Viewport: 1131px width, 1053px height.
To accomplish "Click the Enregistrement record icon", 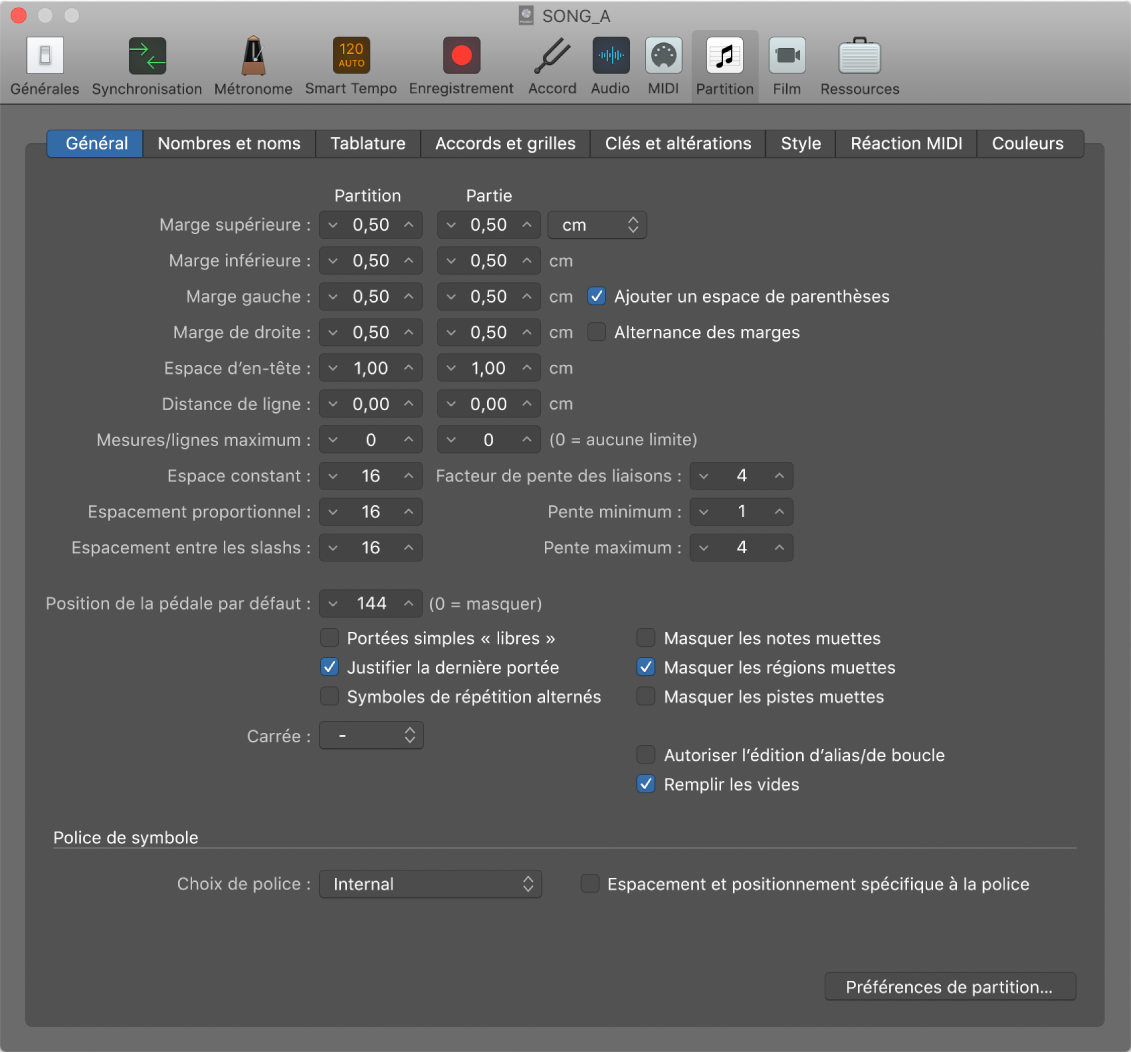I will (461, 56).
